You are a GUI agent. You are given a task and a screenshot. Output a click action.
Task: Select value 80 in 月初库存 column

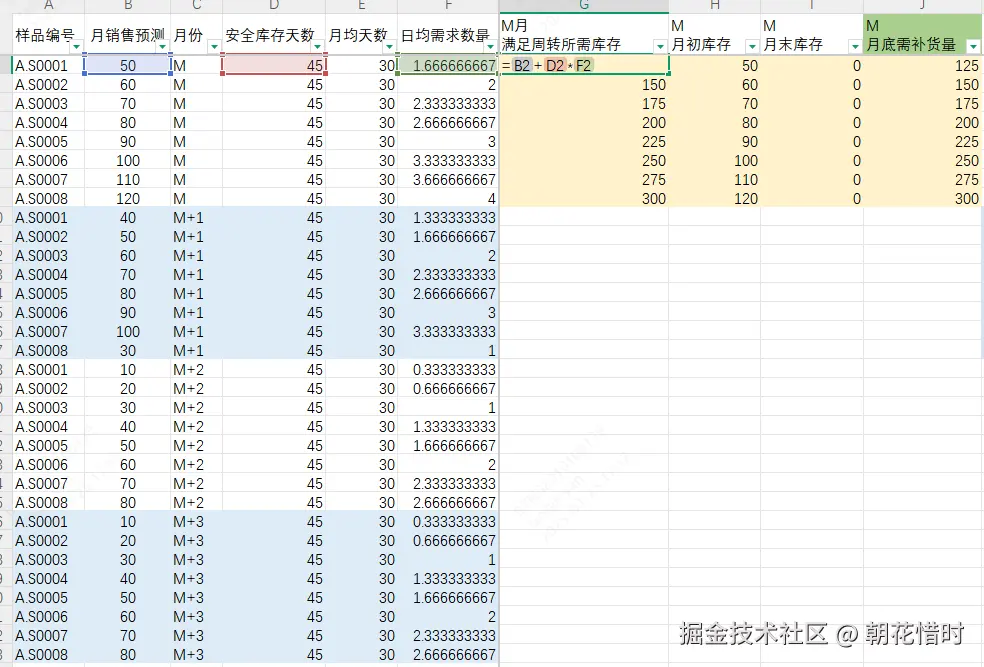(x=715, y=123)
